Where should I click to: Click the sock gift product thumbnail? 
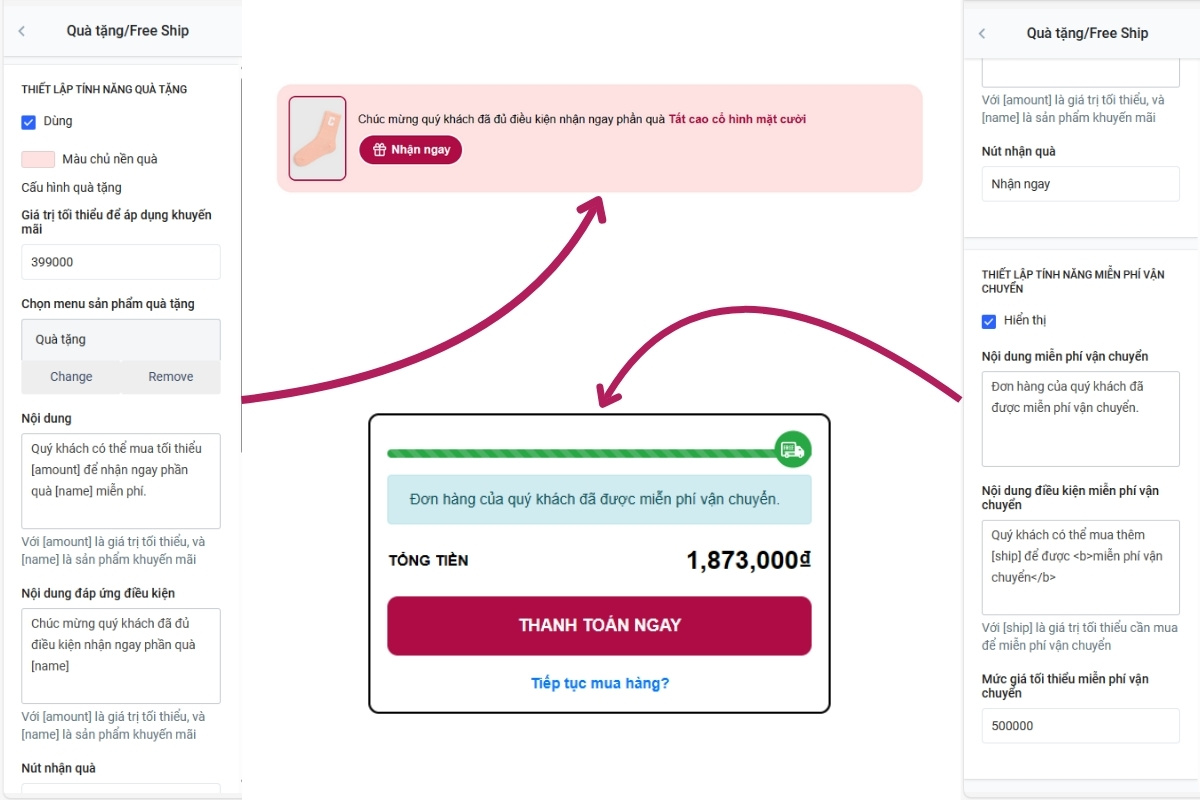(x=317, y=138)
